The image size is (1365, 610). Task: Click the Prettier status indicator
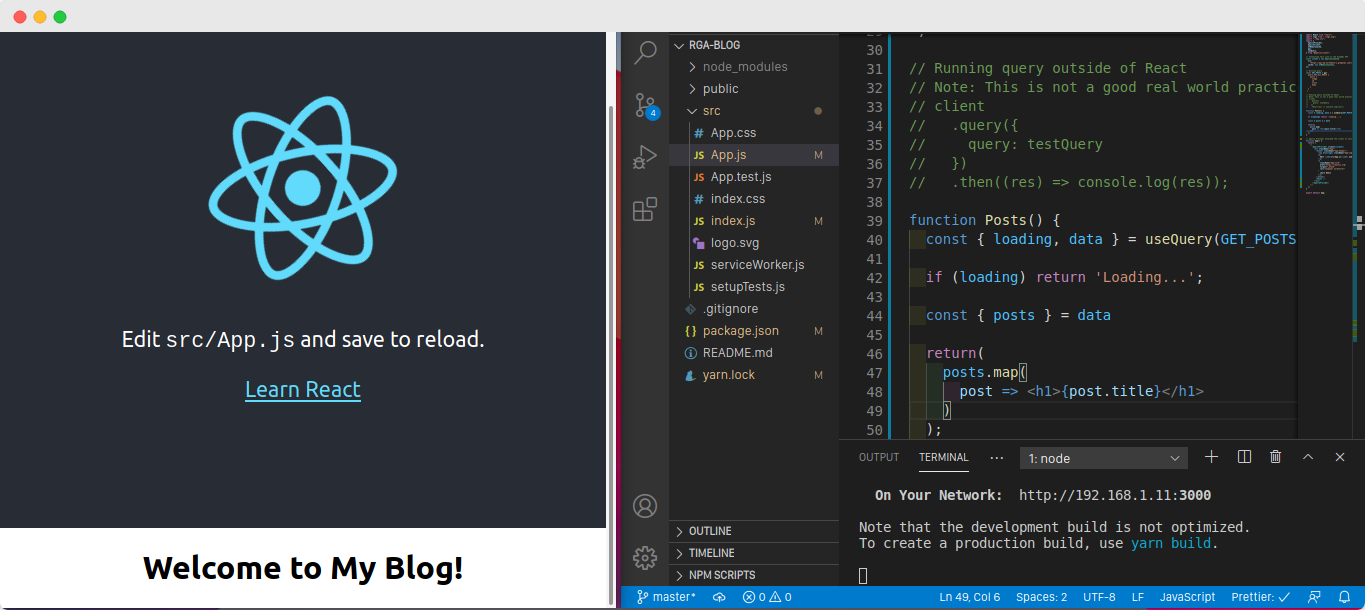click(1260, 597)
